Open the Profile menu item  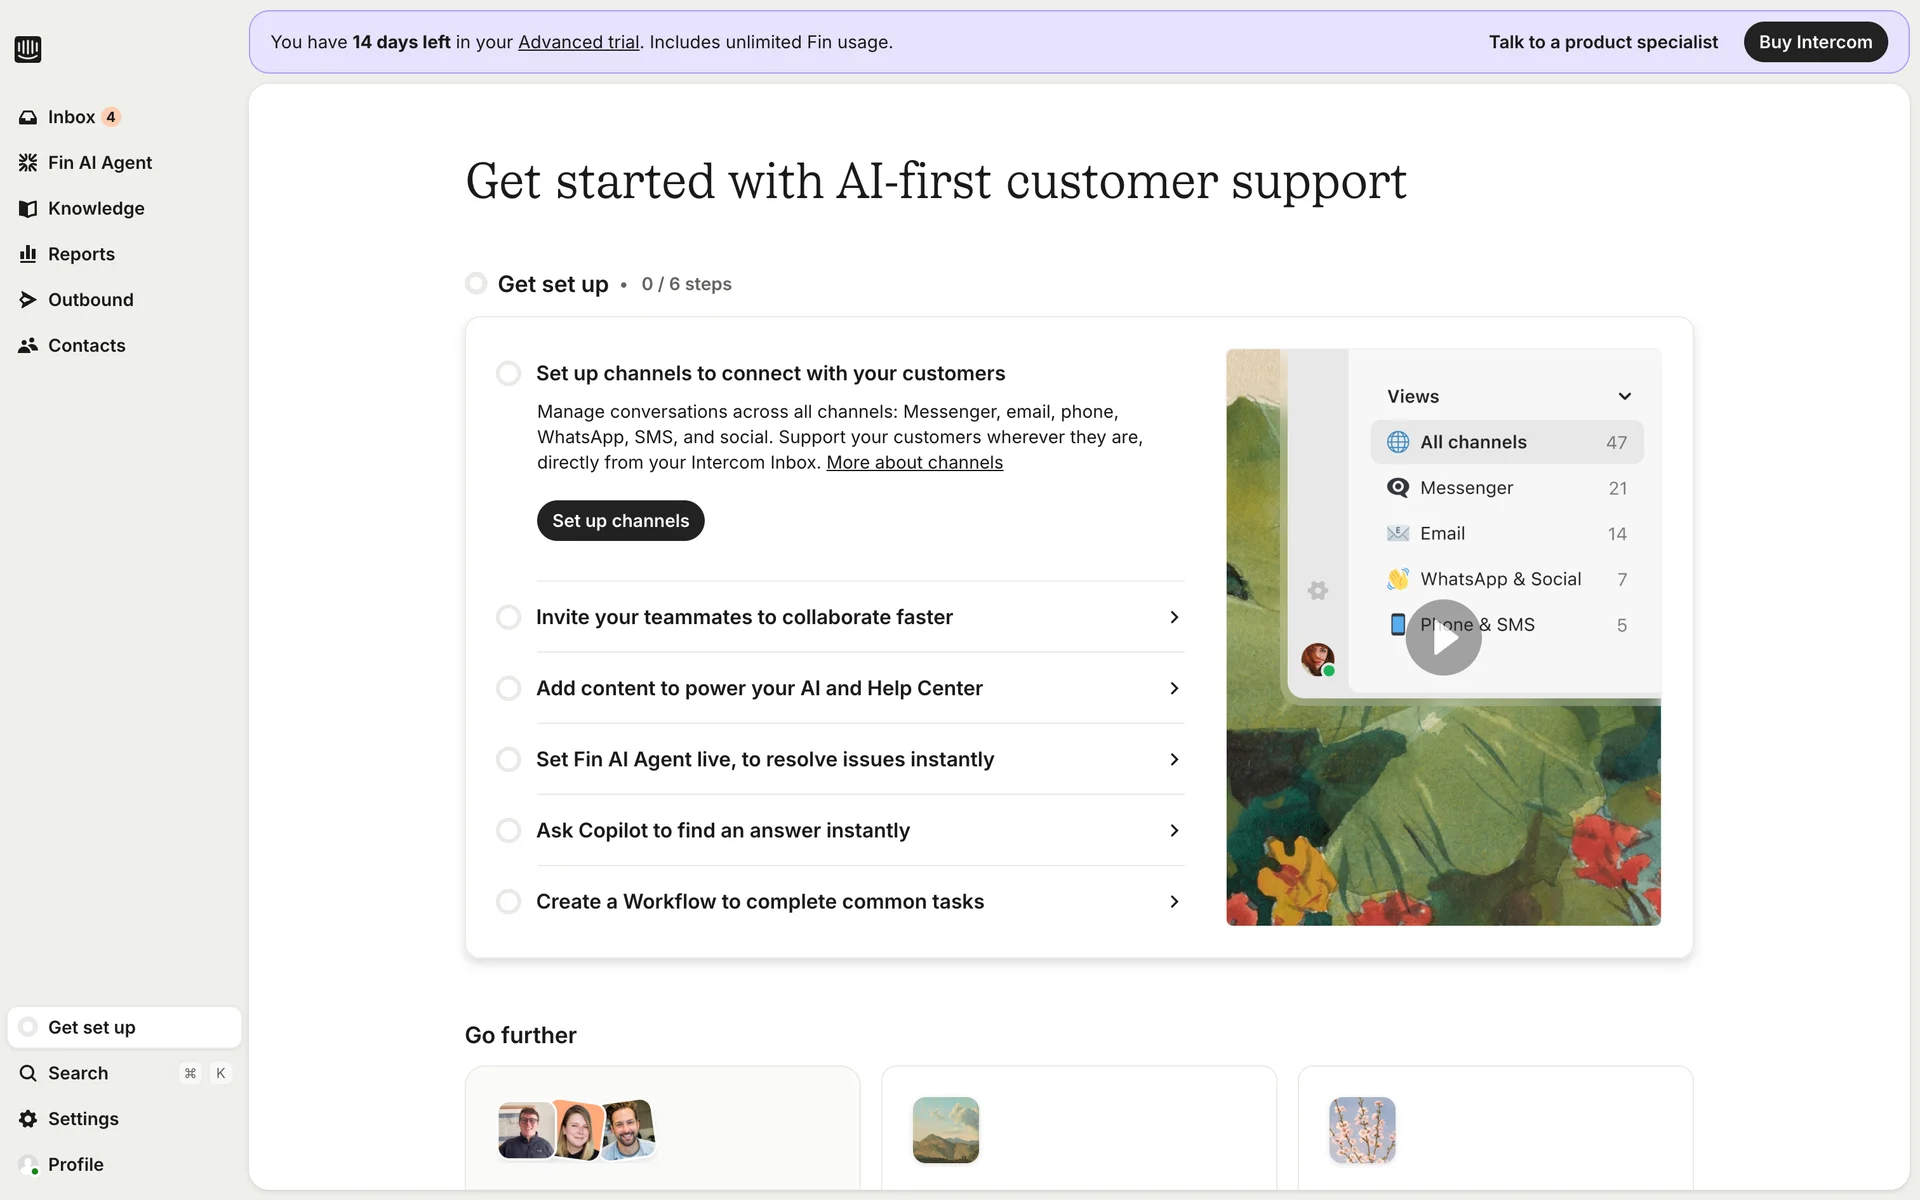pos(76,1164)
